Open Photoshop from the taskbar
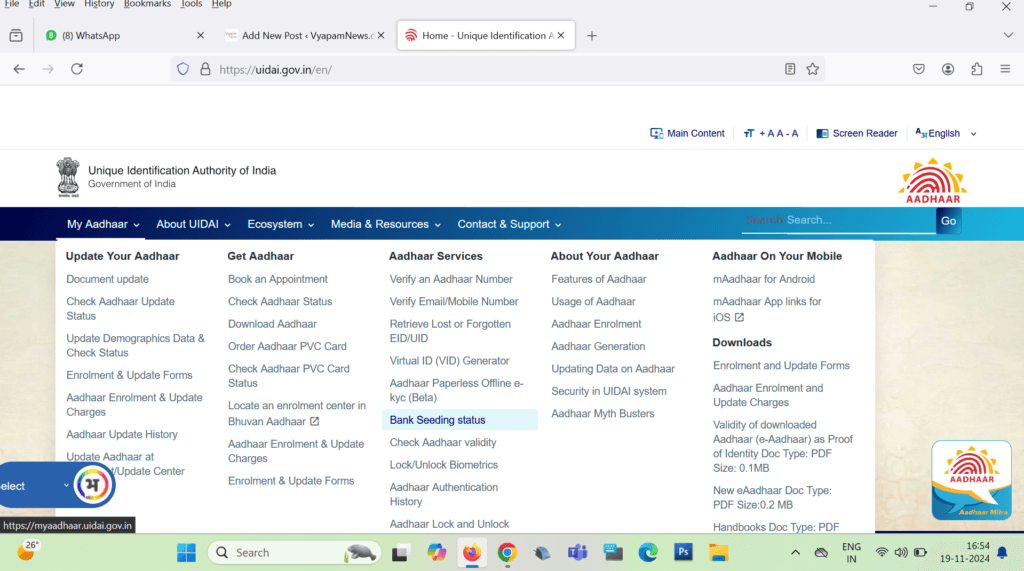This screenshot has height=571, width=1024. (683, 553)
